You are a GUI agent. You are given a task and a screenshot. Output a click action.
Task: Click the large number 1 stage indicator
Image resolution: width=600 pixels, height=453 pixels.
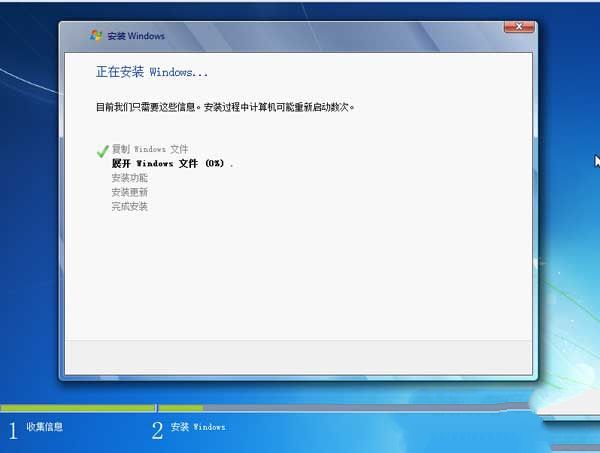pos(13,431)
